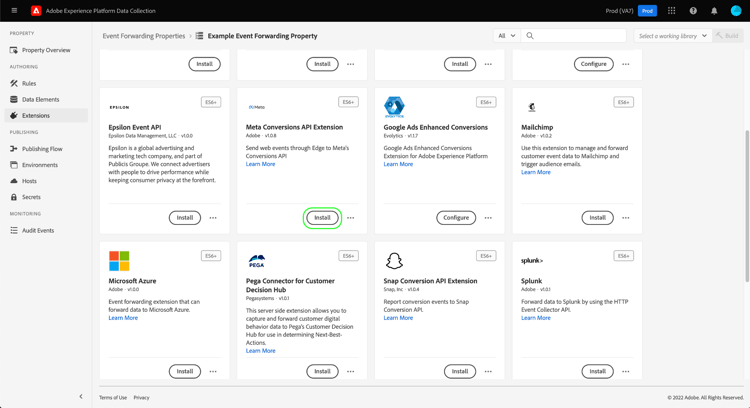Click the Meta logo icon

coord(257,107)
